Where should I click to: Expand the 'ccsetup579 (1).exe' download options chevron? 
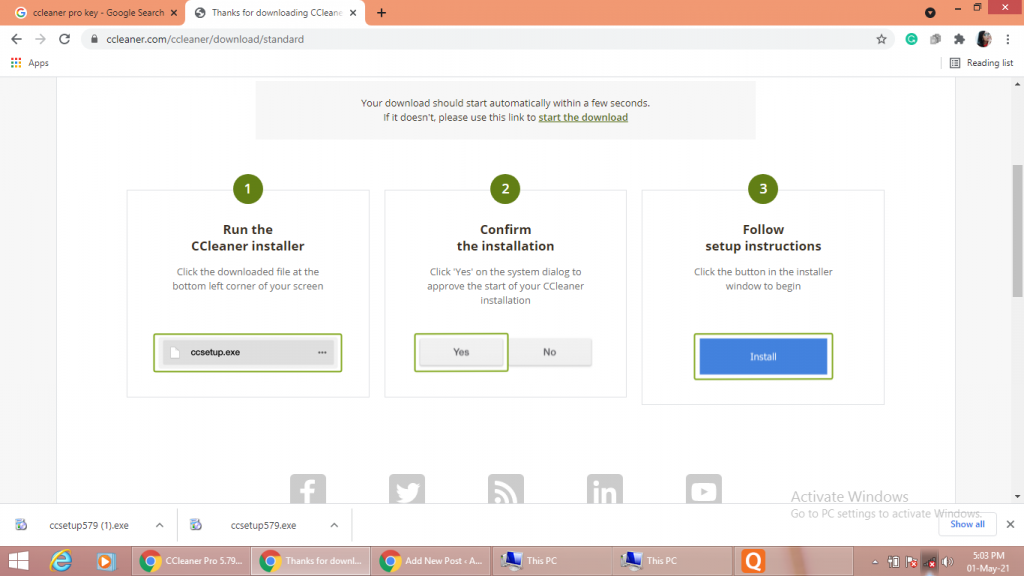pos(158,524)
